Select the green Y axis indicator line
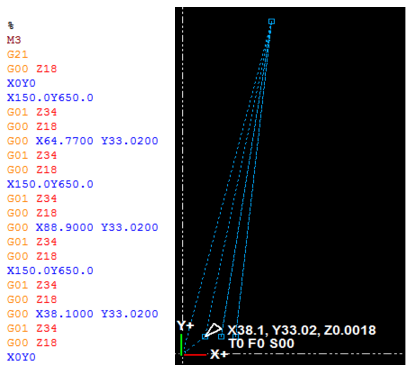Image resolution: width=414 pixels, height=369 pixels. 181,345
